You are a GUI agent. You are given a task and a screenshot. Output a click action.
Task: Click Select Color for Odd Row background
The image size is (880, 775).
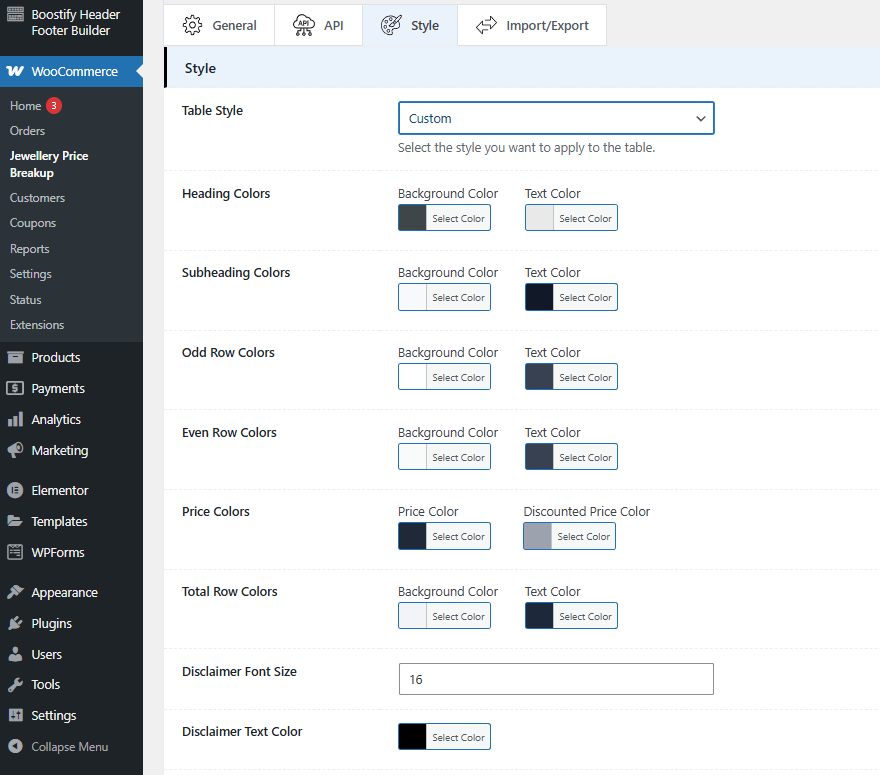[x=458, y=377]
